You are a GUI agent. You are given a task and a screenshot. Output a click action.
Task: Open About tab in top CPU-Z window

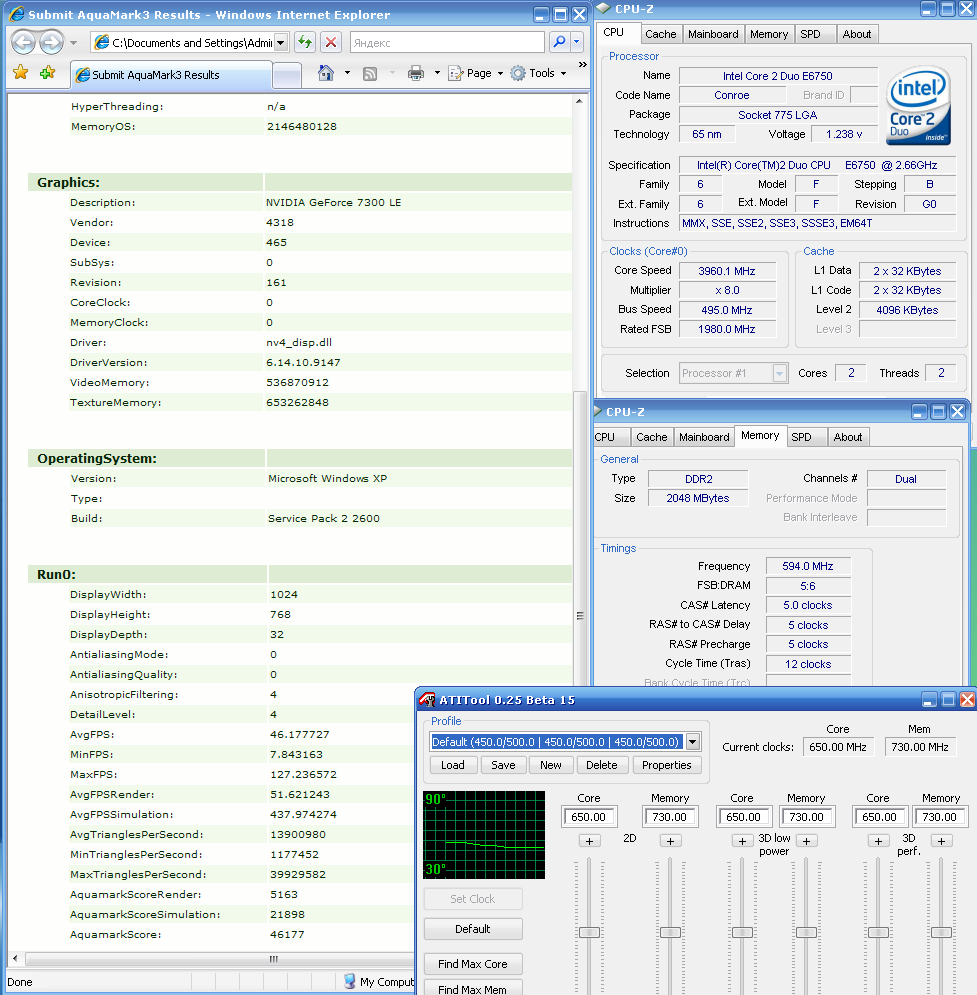point(856,34)
